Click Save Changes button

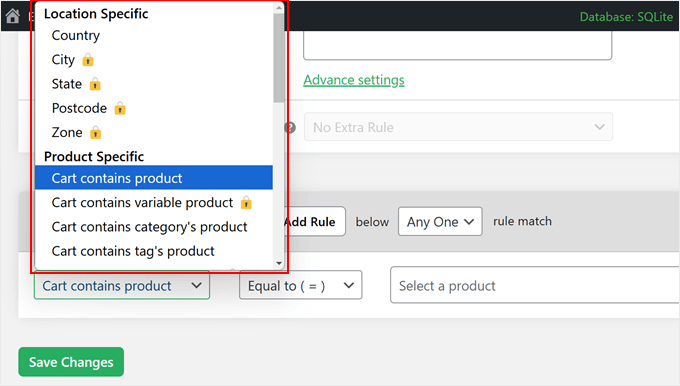[x=71, y=362]
